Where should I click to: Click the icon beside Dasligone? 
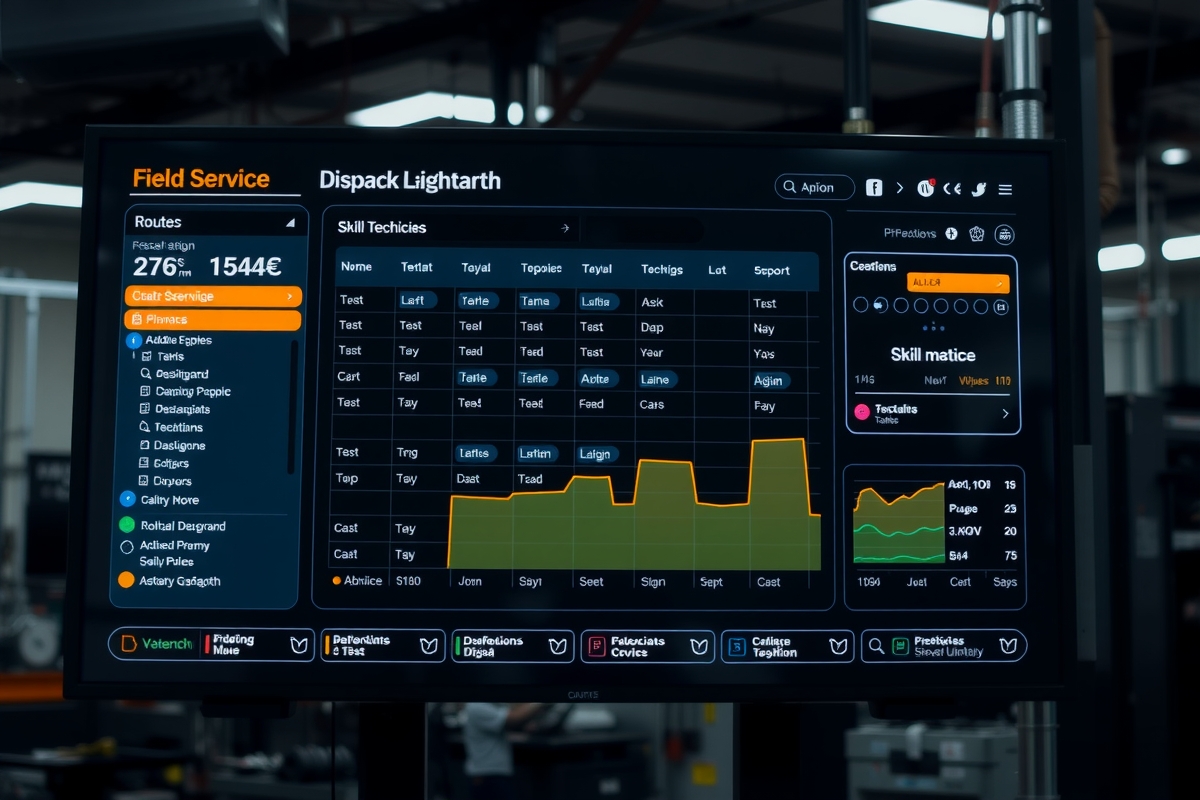pos(146,445)
